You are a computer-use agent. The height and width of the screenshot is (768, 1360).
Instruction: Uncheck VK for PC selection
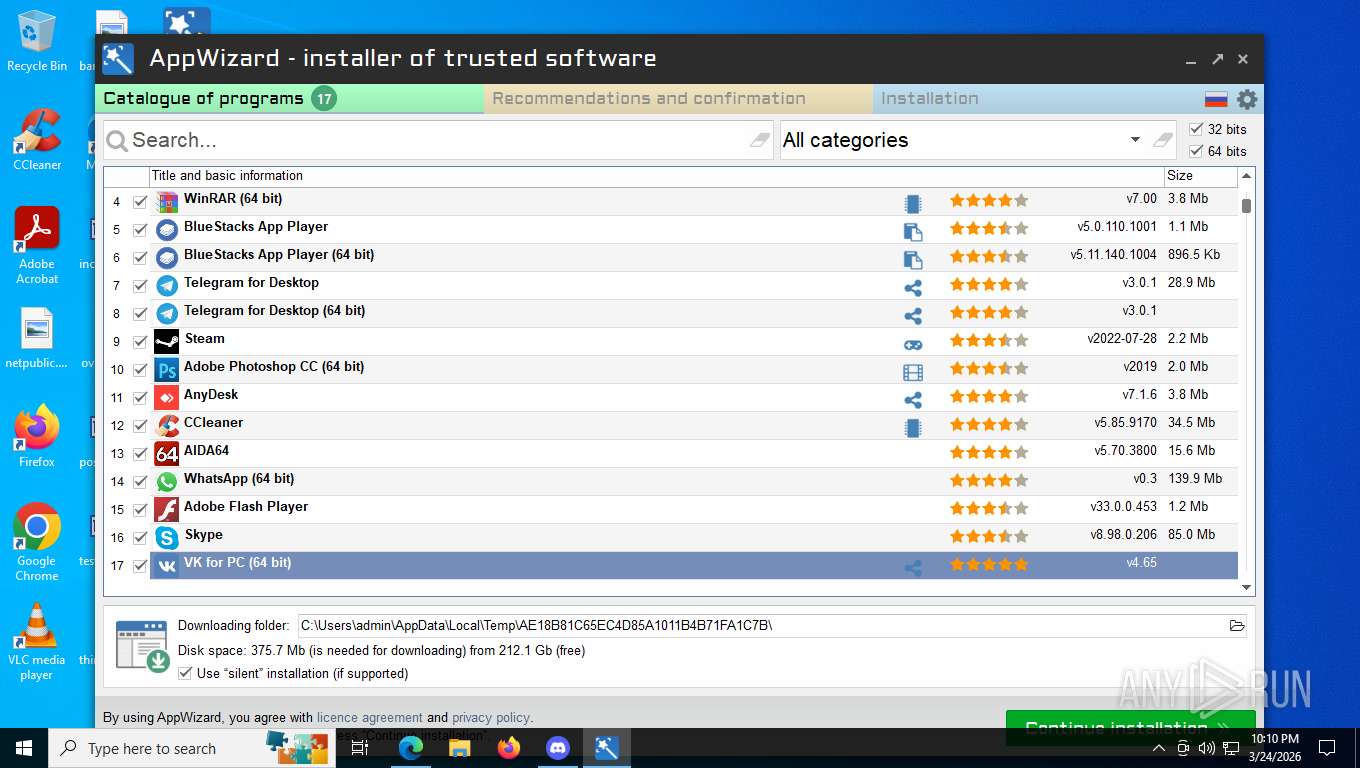[140, 566]
